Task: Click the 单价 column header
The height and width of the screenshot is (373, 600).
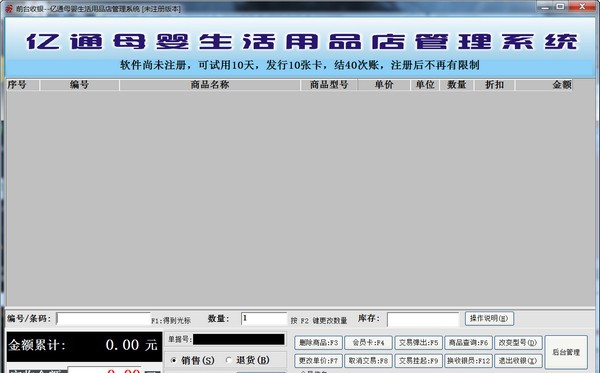Action: pos(384,85)
